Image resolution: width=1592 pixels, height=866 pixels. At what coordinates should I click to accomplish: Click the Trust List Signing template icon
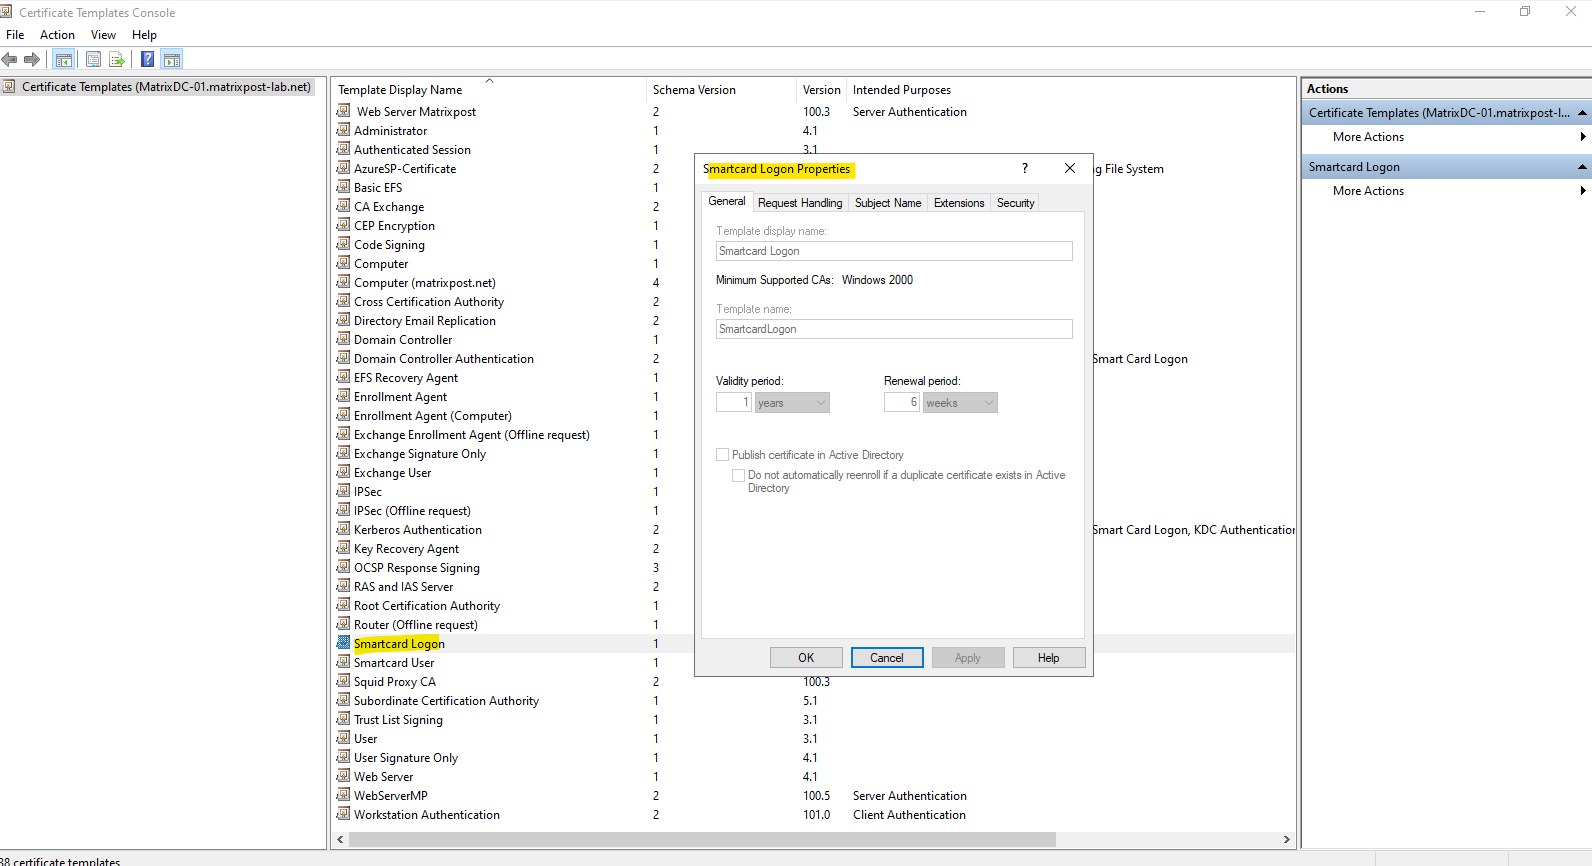[x=344, y=719]
